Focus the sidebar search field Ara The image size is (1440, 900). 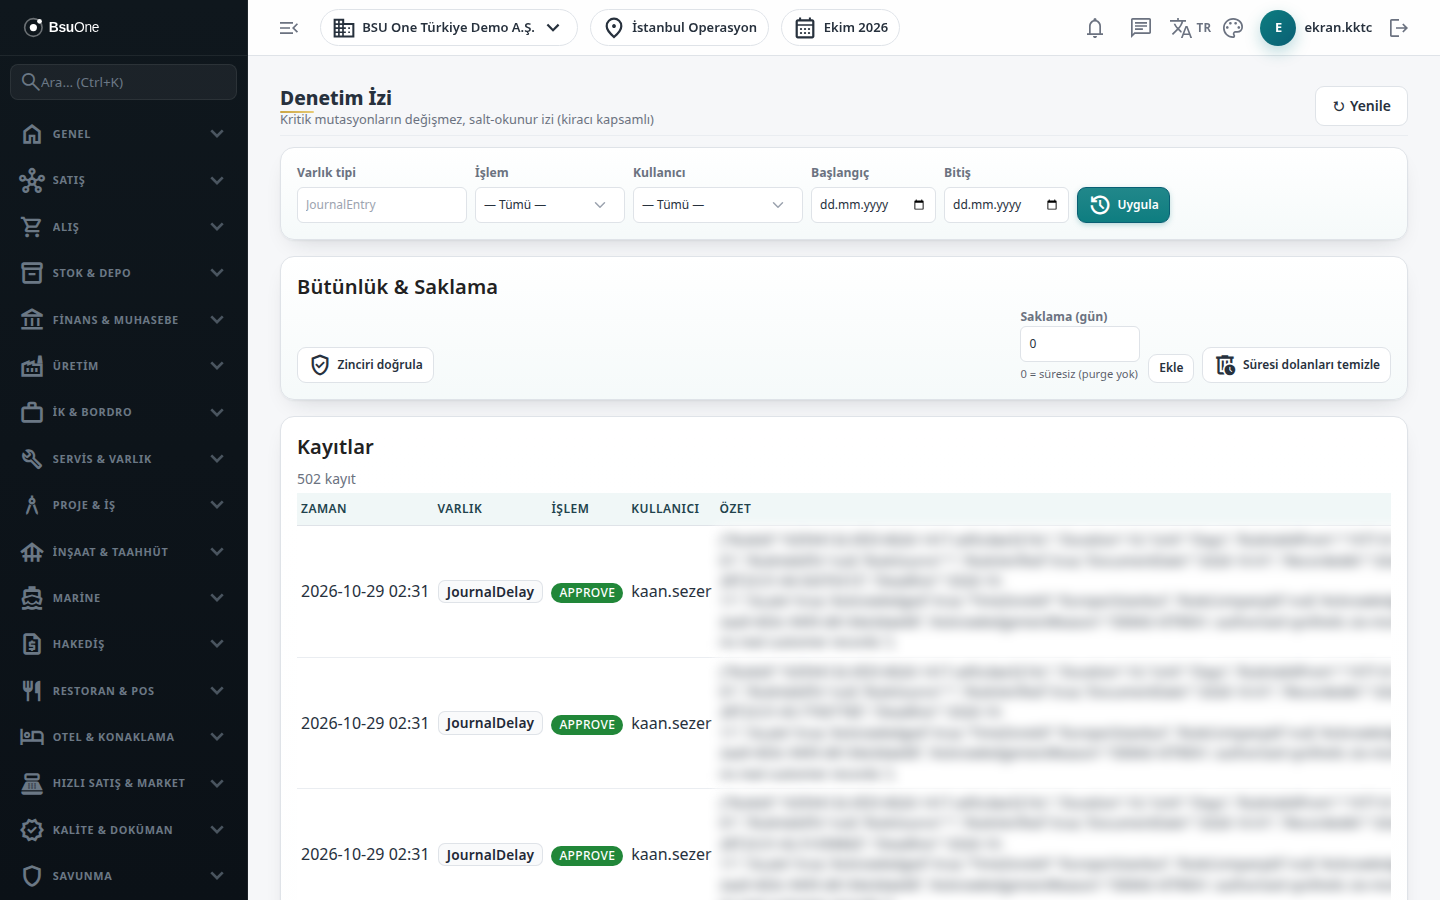coord(124,82)
